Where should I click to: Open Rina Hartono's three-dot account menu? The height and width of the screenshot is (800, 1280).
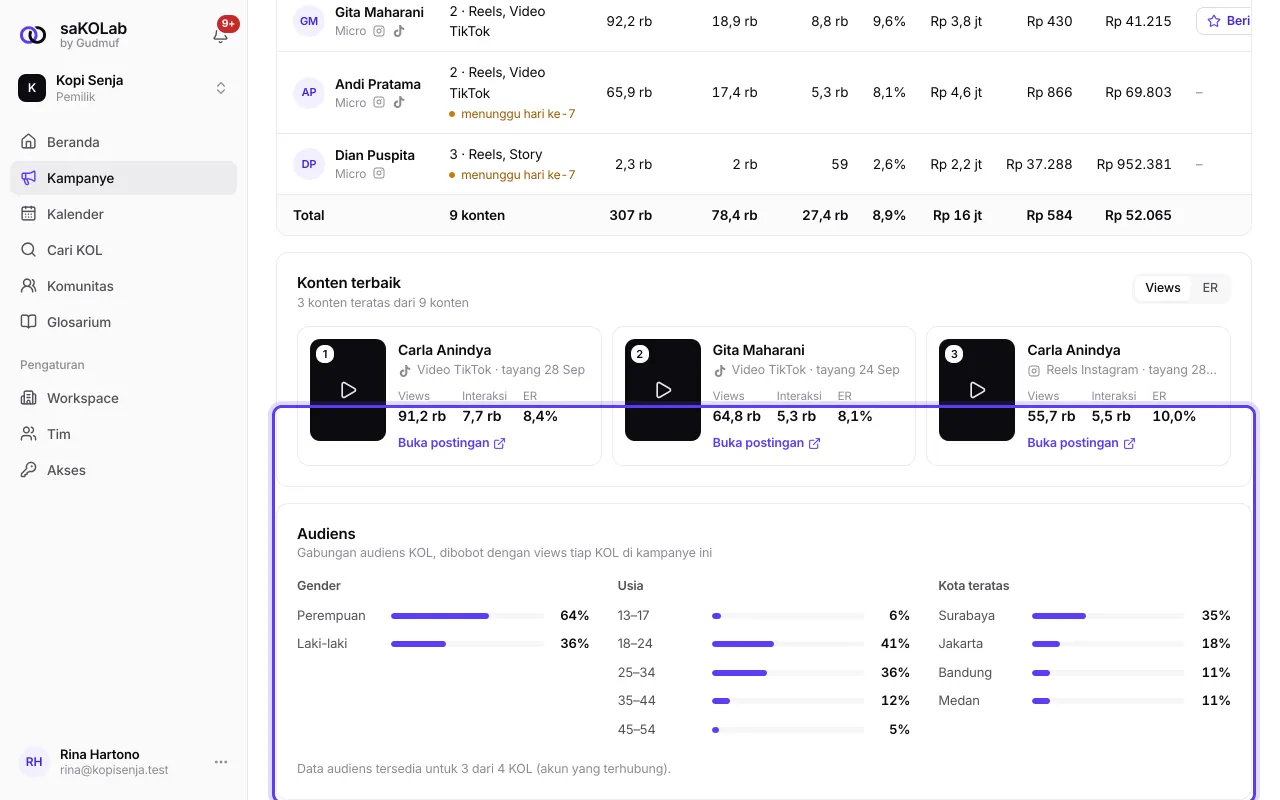[x=221, y=762]
